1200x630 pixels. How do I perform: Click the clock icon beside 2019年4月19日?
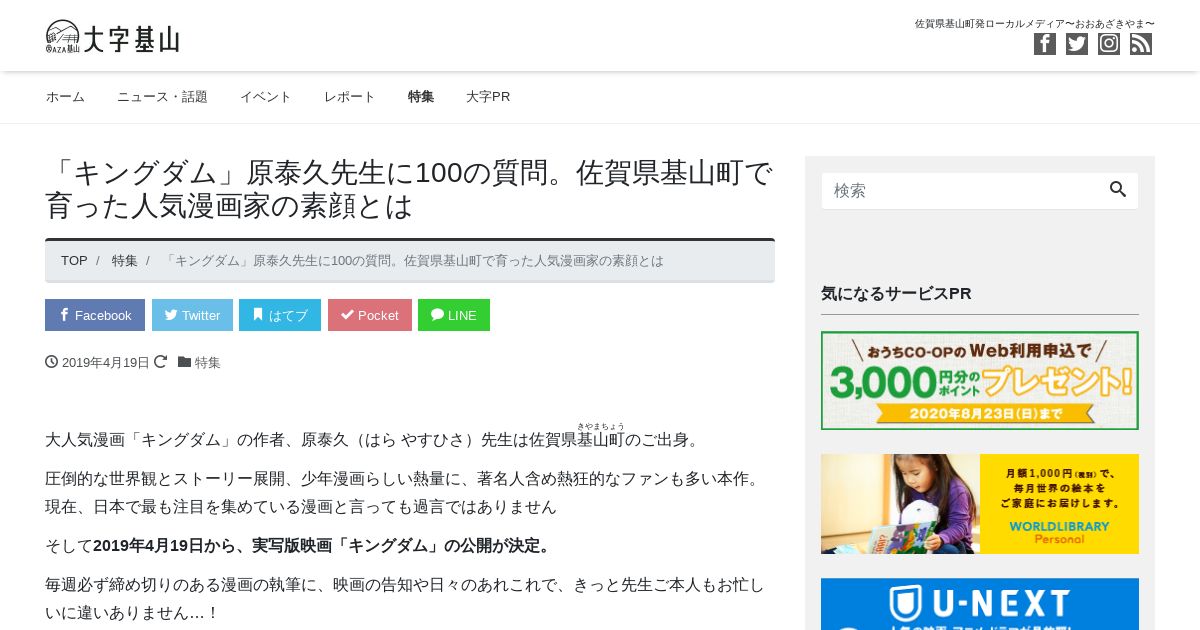coord(52,362)
